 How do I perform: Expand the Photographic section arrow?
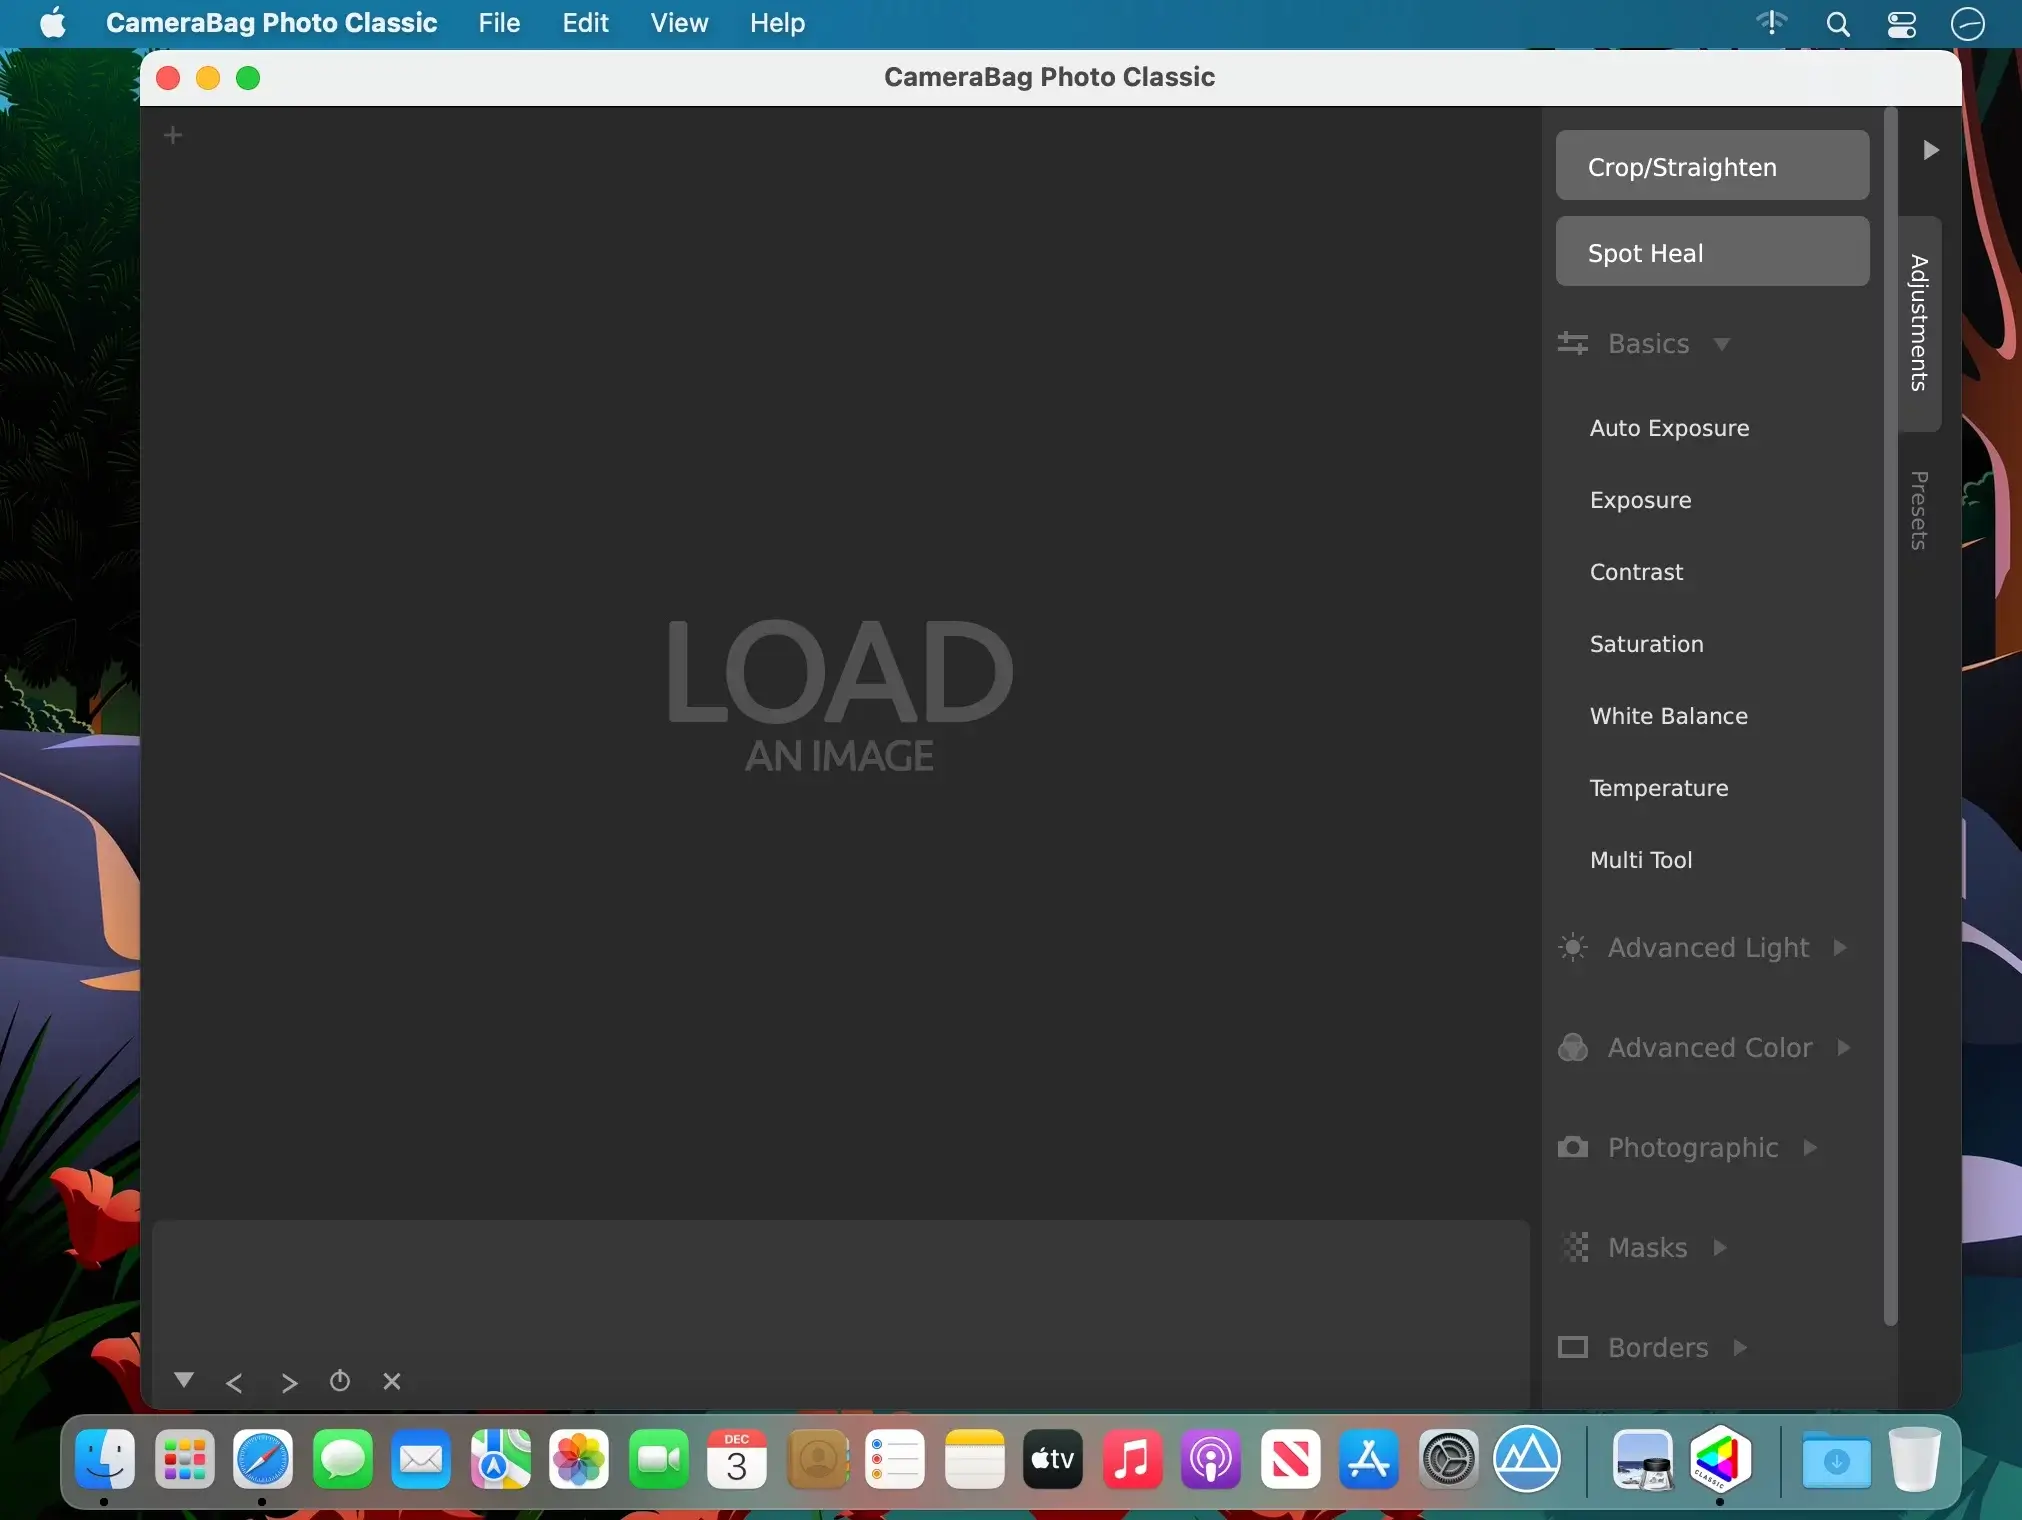1810,1147
